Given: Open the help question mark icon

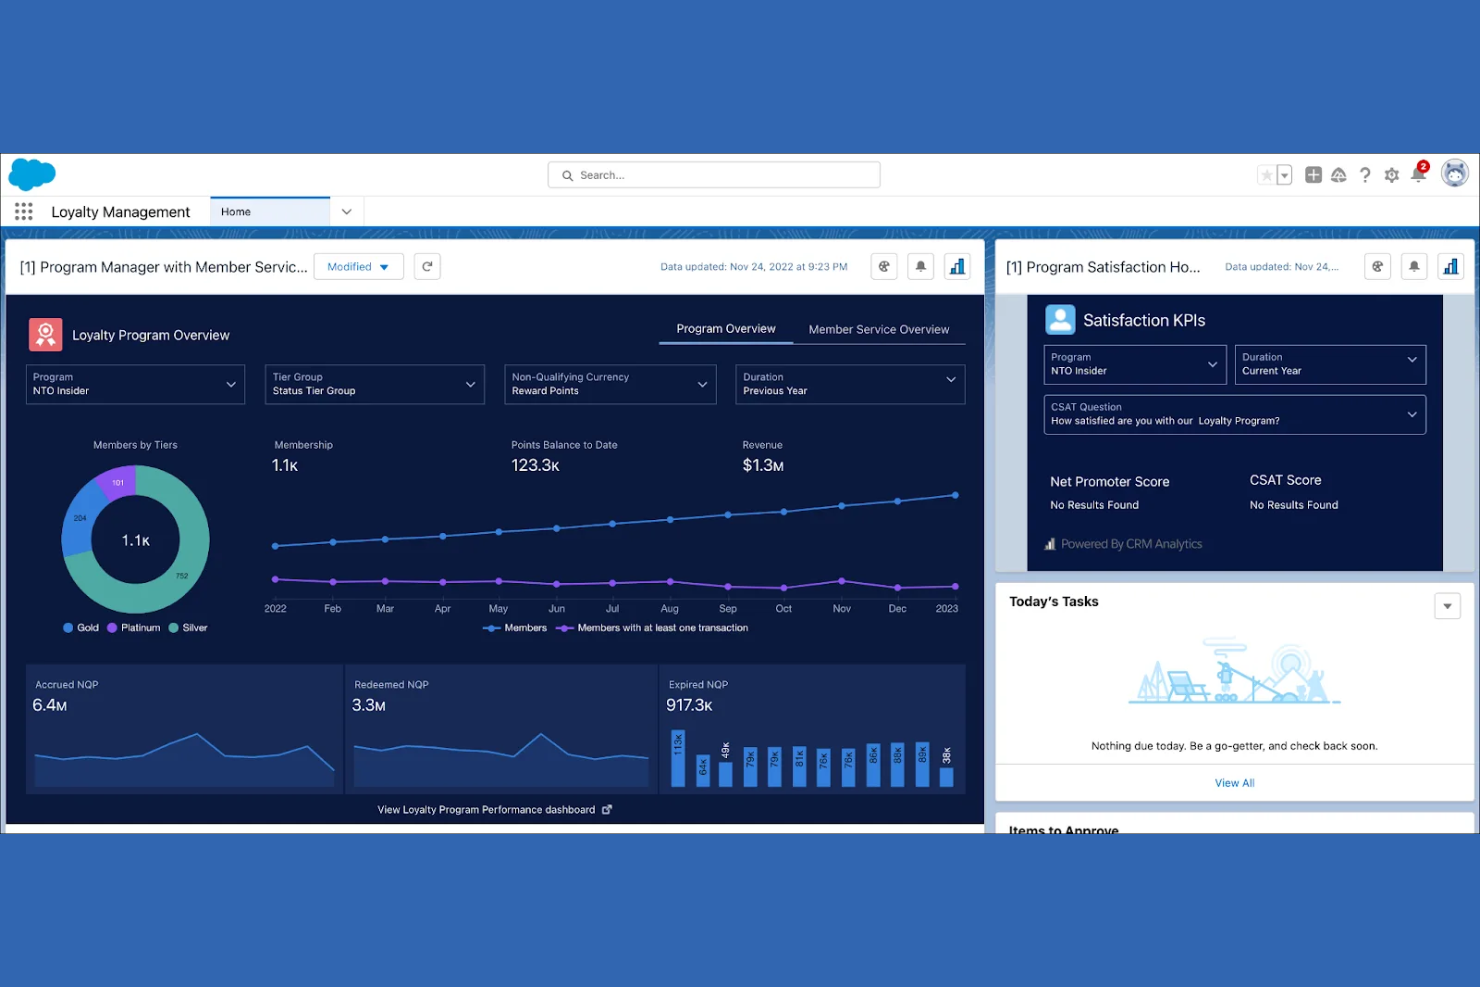Looking at the screenshot, I should pos(1365,175).
